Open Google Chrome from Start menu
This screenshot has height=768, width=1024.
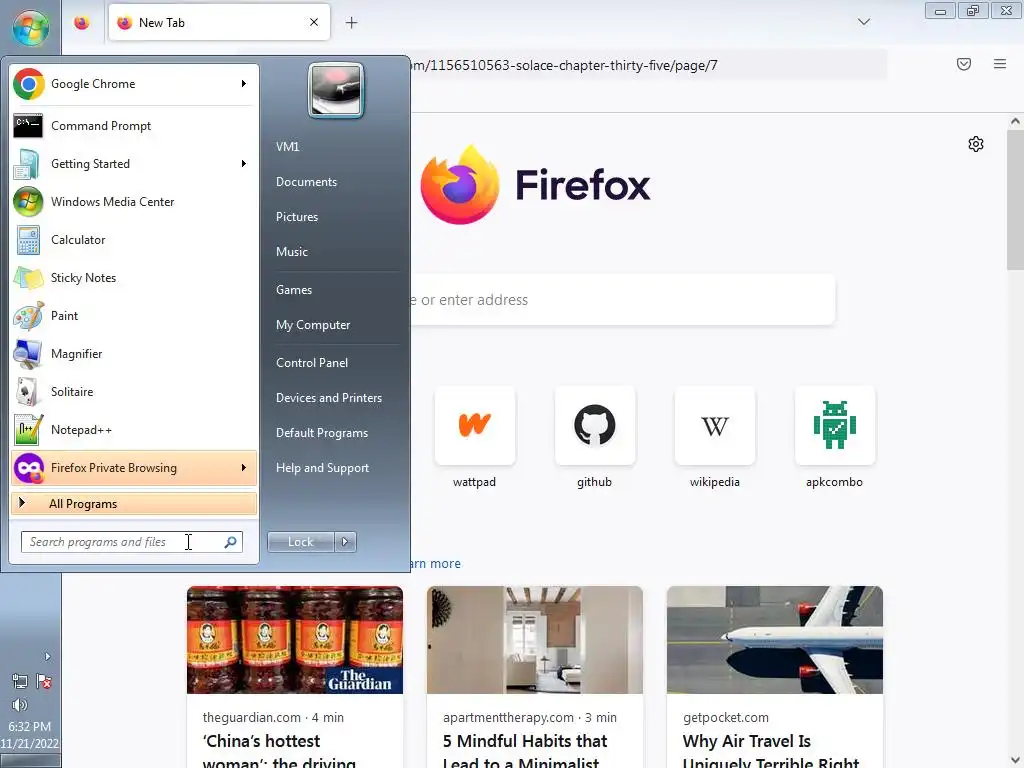(x=133, y=84)
